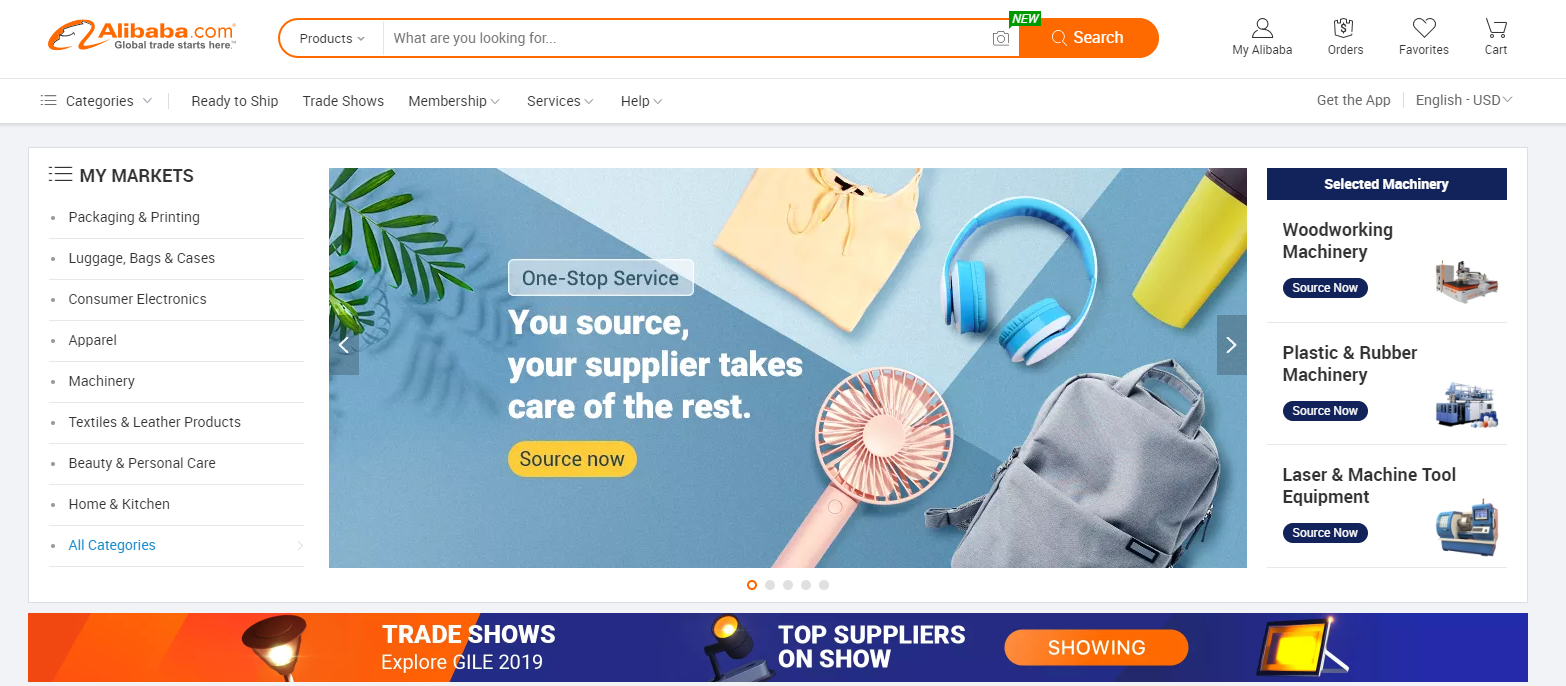Go to Trade Shows
The width and height of the screenshot is (1566, 686).
point(343,101)
